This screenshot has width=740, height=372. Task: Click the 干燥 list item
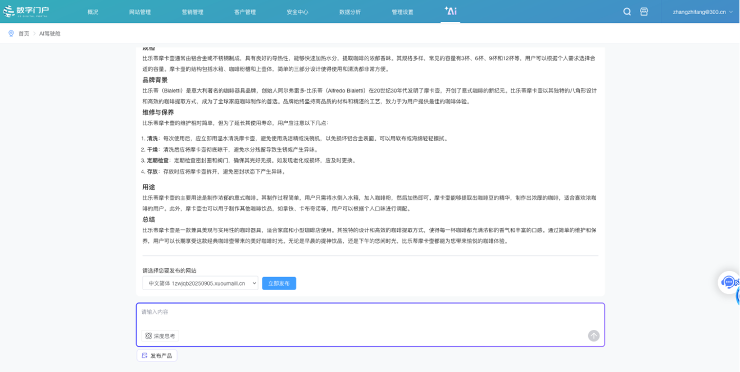(229, 150)
